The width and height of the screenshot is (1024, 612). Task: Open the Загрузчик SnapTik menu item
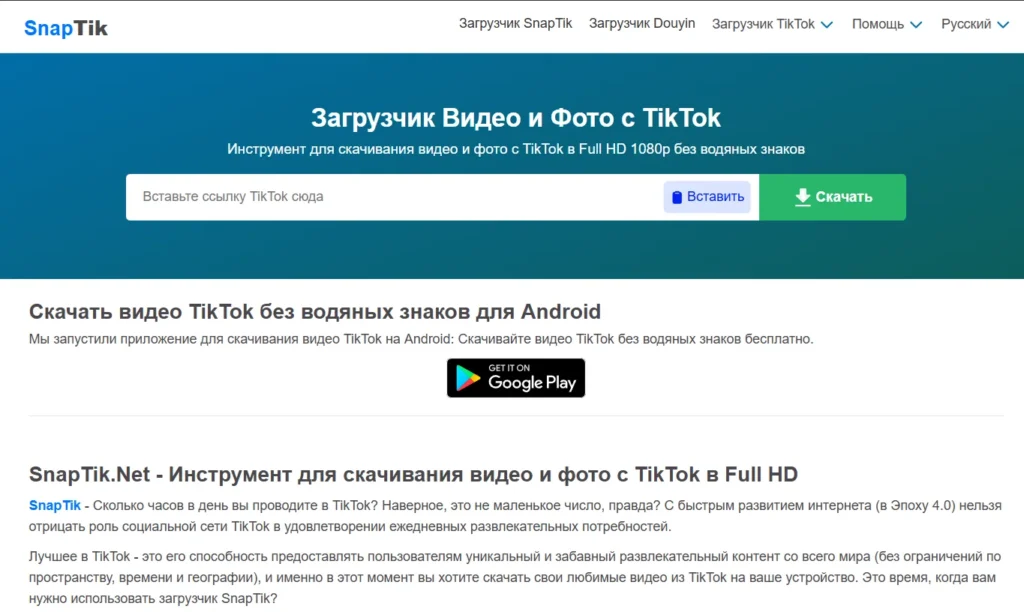click(x=515, y=24)
